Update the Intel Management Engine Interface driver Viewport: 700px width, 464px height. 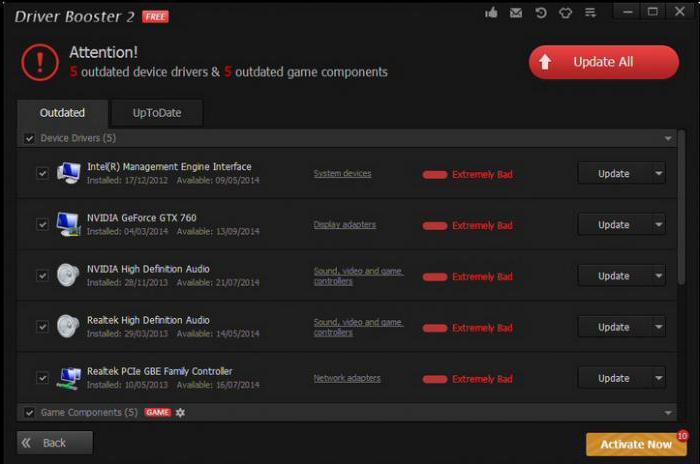(x=614, y=173)
